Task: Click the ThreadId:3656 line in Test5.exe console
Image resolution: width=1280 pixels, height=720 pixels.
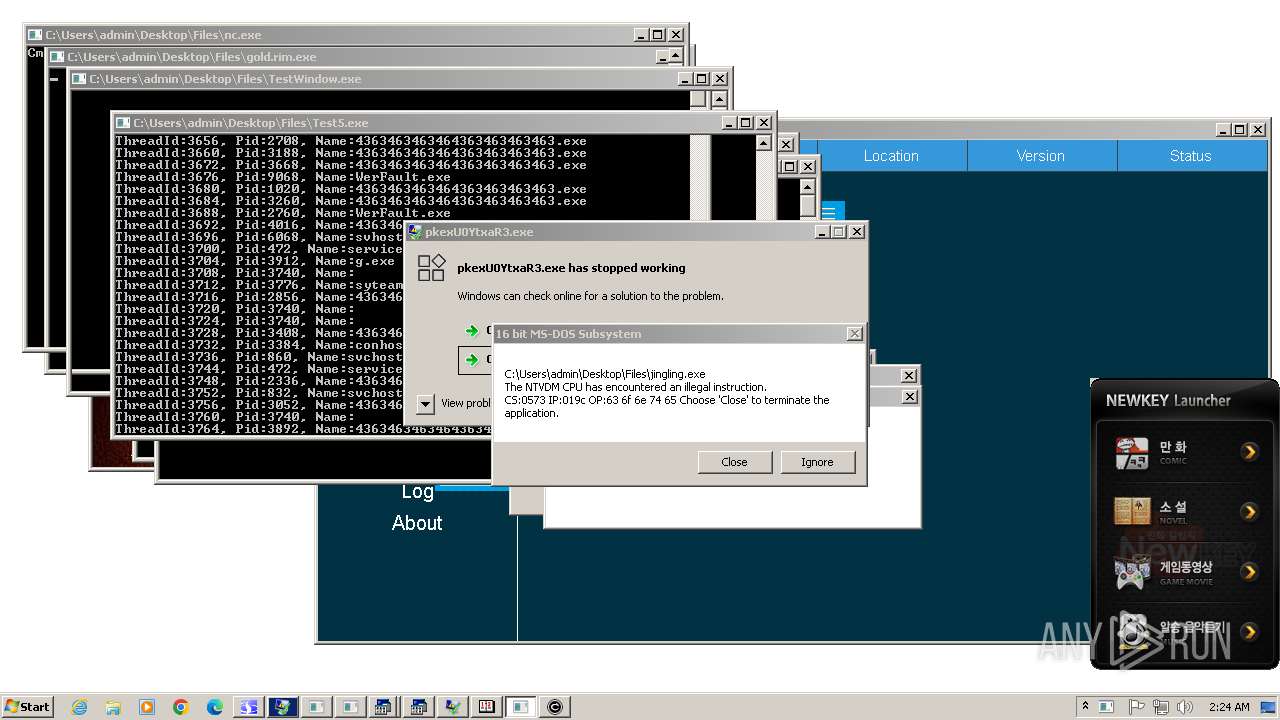Action: pyautogui.click(x=351, y=141)
